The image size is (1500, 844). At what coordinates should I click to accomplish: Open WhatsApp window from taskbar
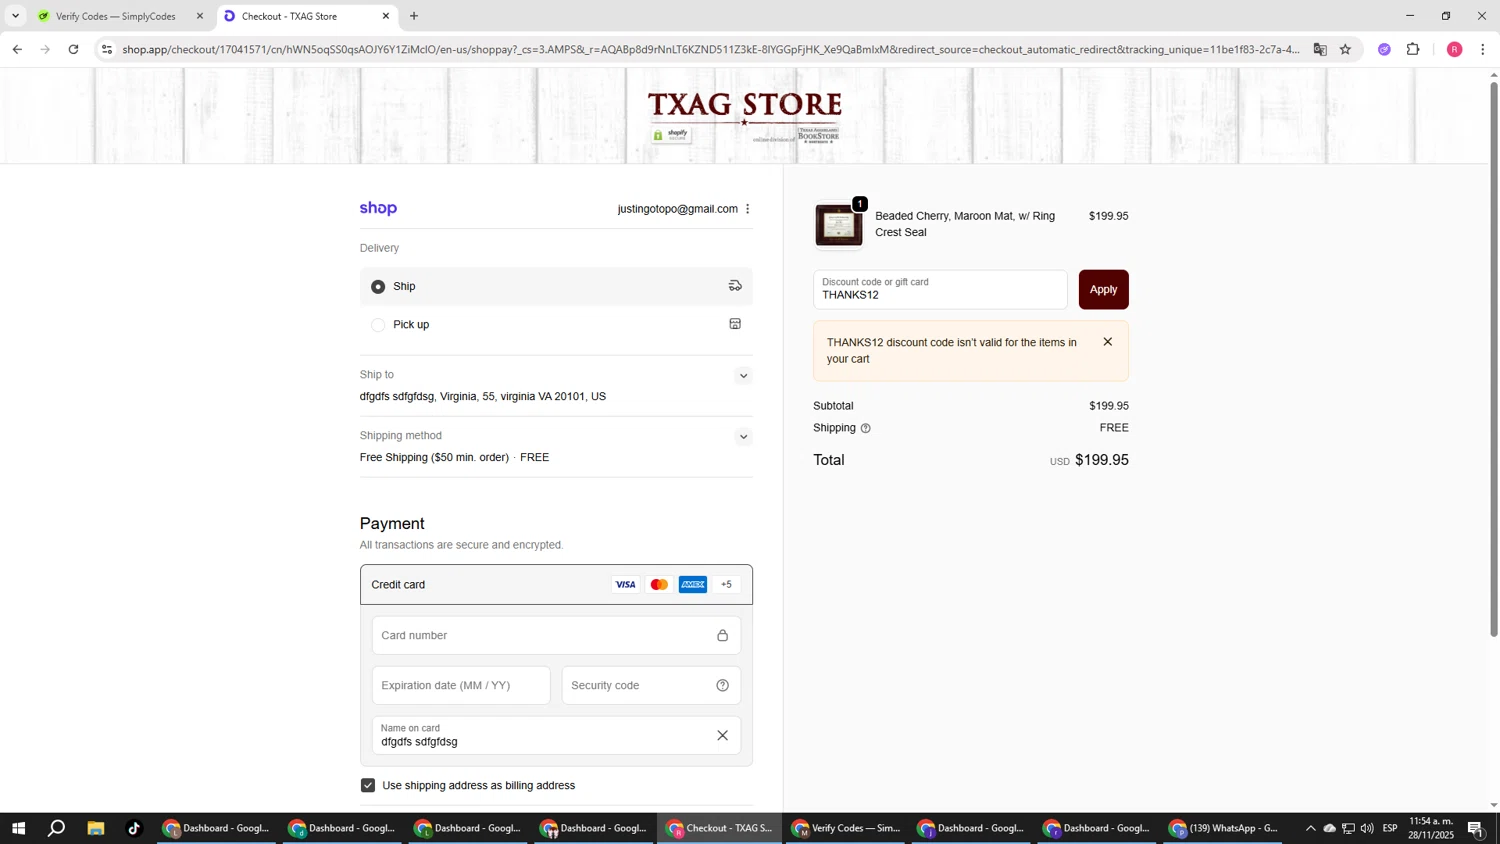coord(1224,828)
